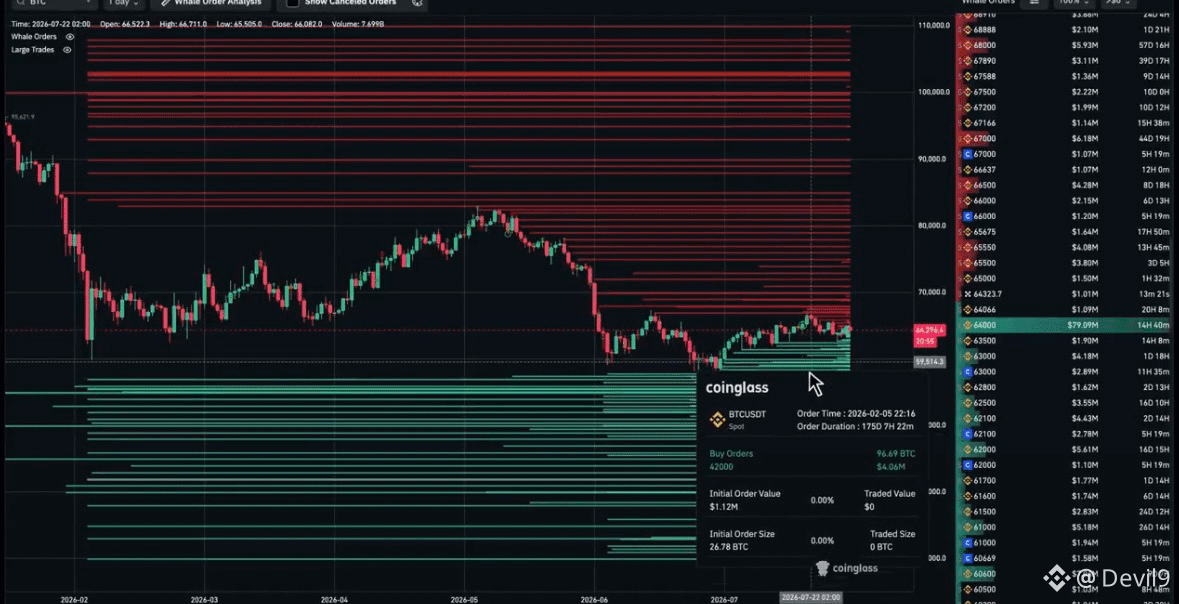Open the BTC symbol search dropdown

coord(53,3)
